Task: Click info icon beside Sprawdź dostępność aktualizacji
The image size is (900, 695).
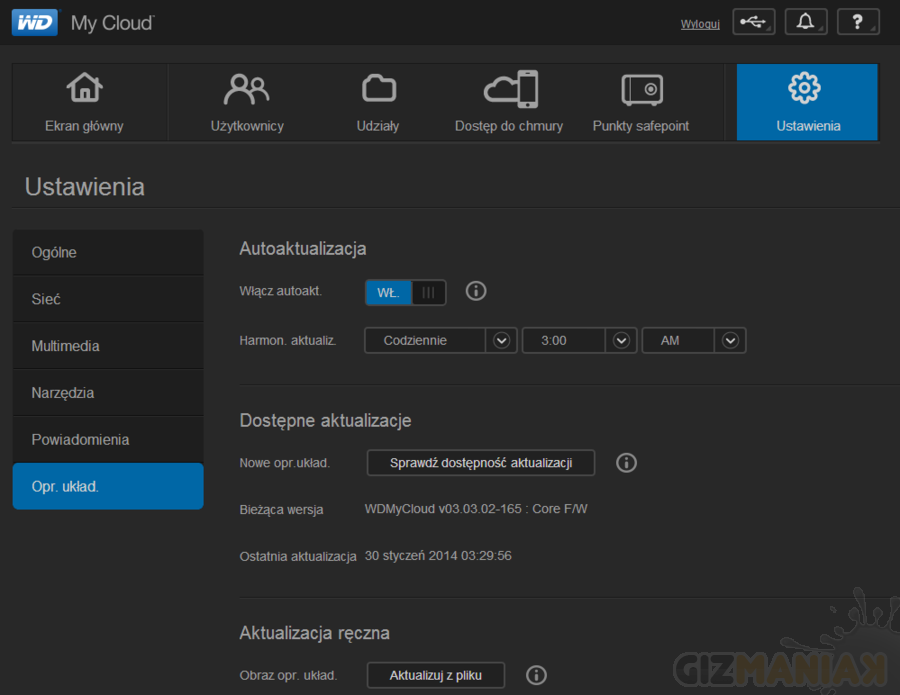Action: (x=626, y=462)
